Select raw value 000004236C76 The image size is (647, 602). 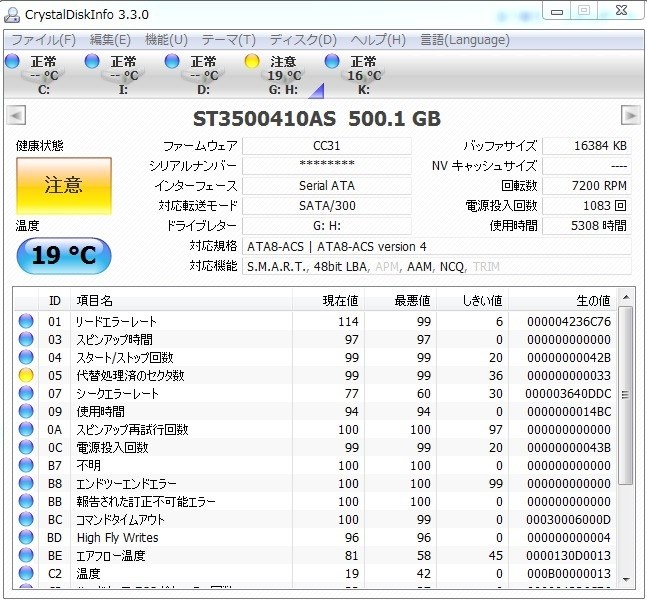569,322
